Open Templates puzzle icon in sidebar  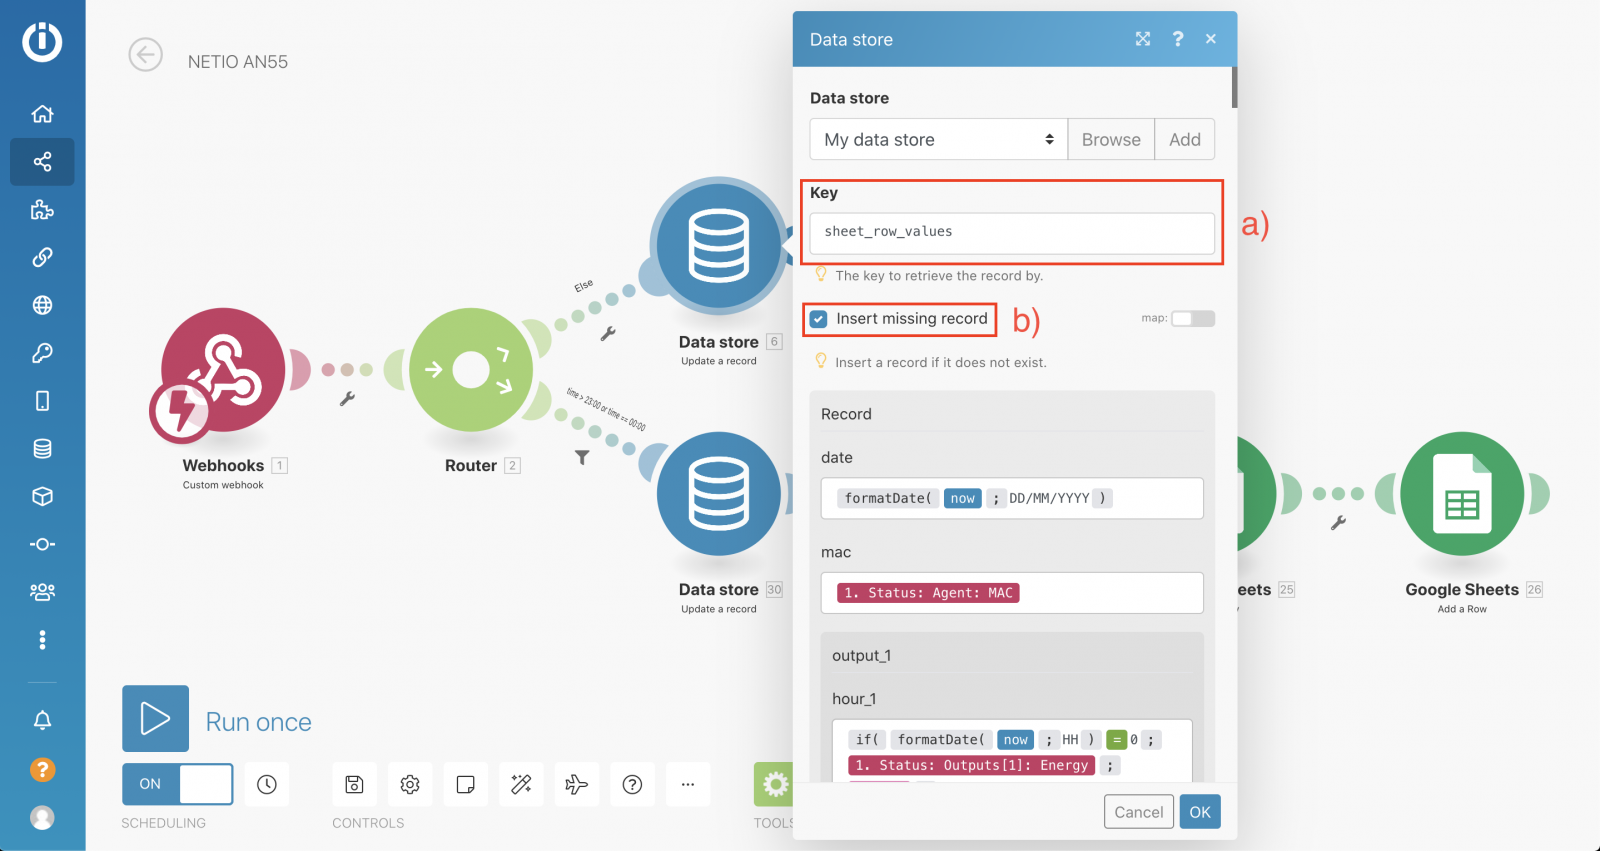click(42, 210)
